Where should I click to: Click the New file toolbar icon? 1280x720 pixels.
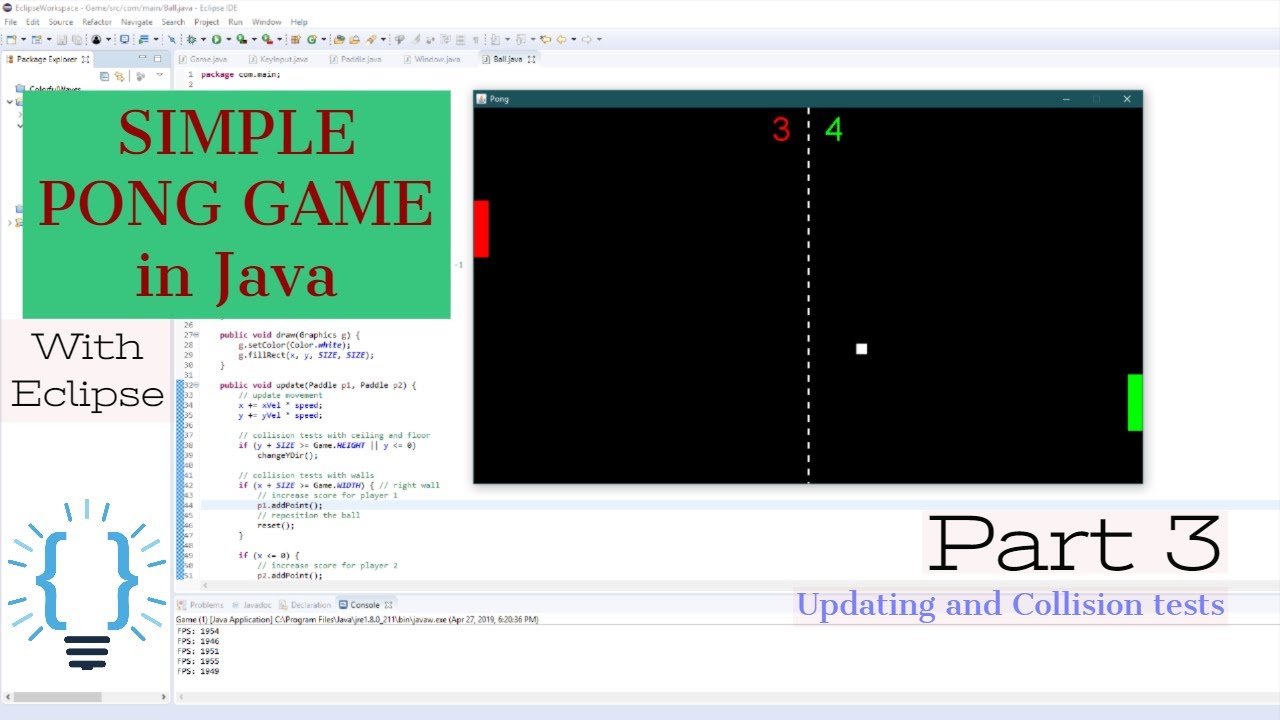pos(11,39)
